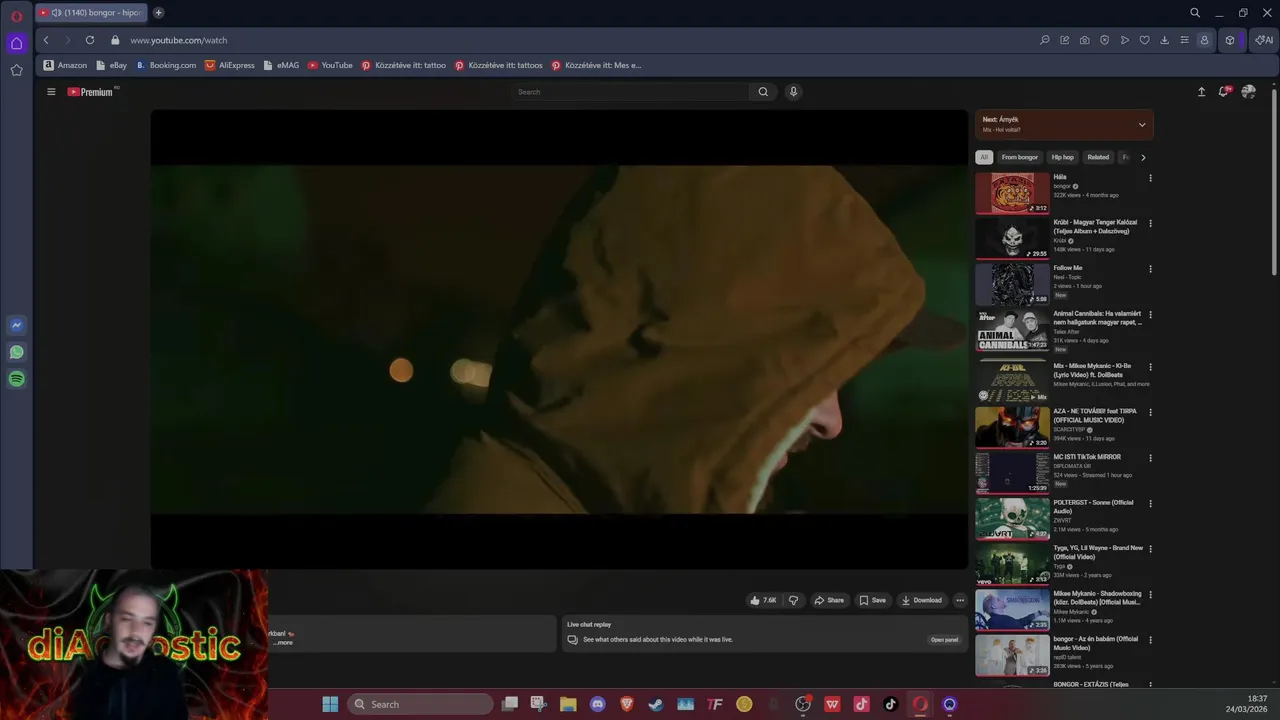This screenshot has width=1280, height=720.
Task: Open Opera bookmarks star sidebar icon
Action: coord(16,70)
